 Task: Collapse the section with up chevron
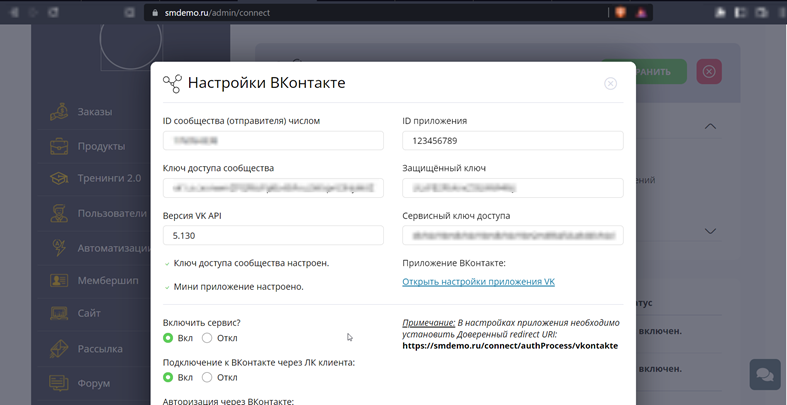click(710, 126)
